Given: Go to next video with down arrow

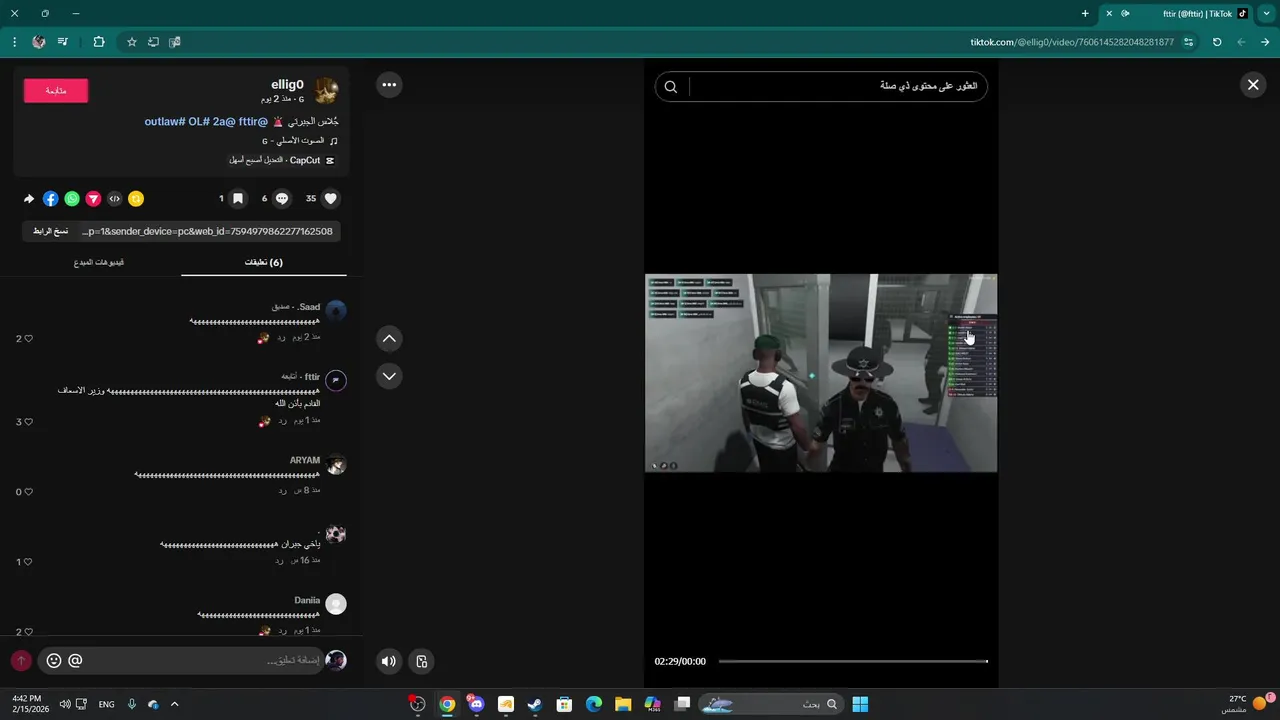Looking at the screenshot, I should (389, 376).
